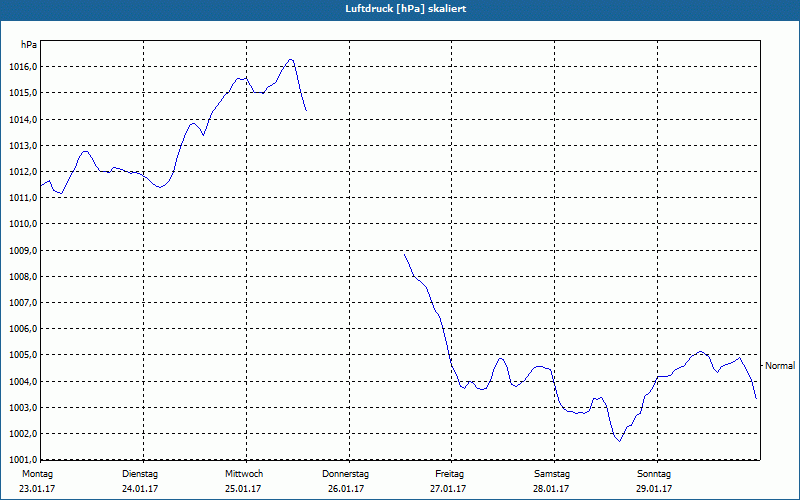The height and width of the screenshot is (500, 800).
Task: Click the 'Dienstag' day label
Action: point(140,474)
